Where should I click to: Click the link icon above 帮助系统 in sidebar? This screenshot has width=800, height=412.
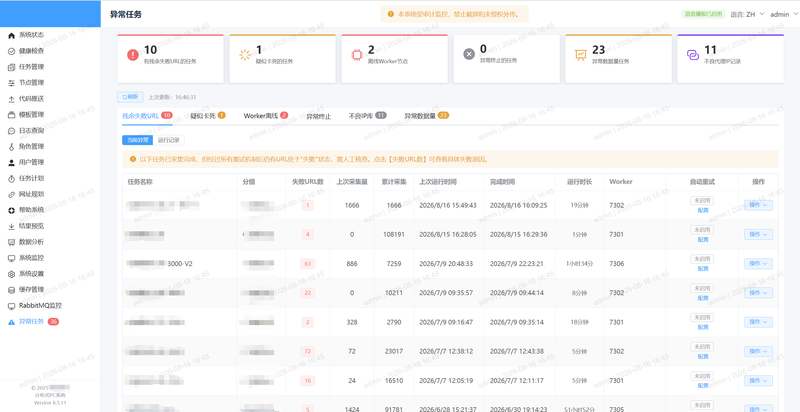(11, 194)
